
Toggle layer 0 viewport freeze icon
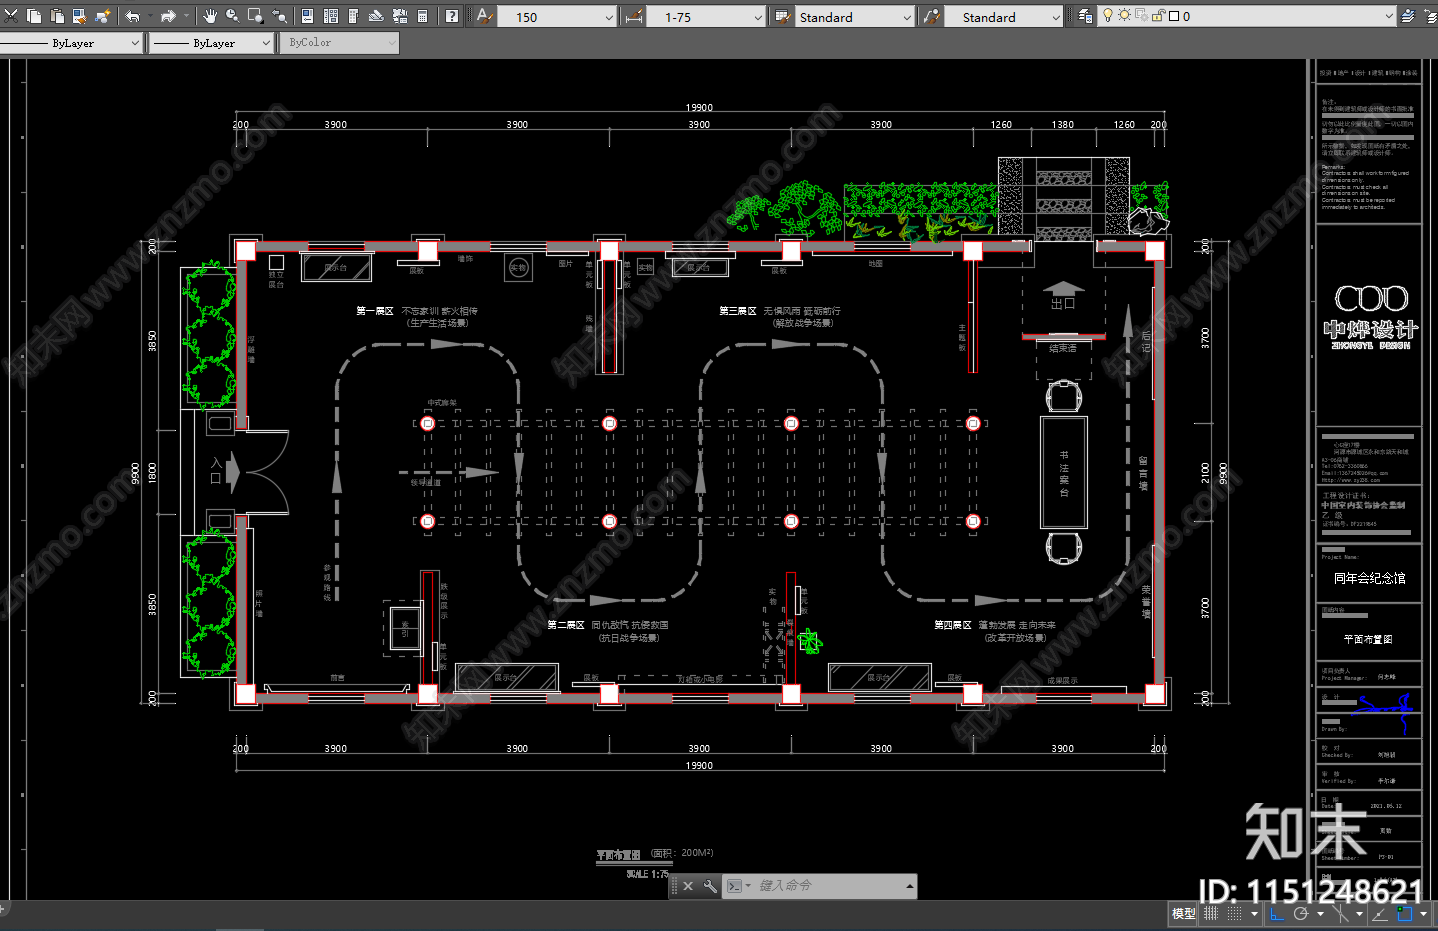point(1141,16)
